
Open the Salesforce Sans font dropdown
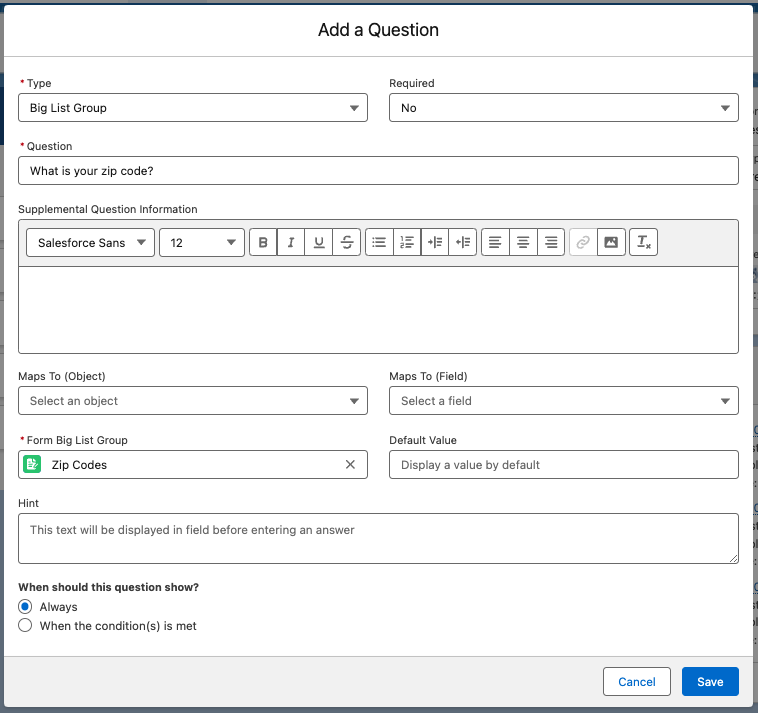[x=90, y=243]
